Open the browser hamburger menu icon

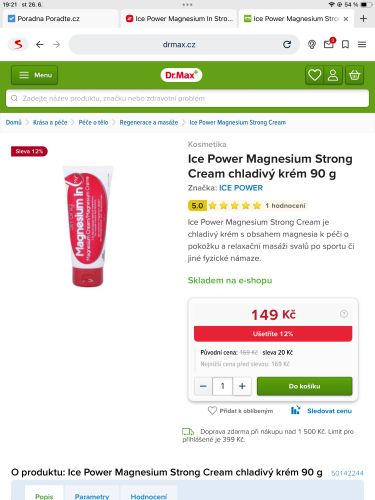coord(362,44)
